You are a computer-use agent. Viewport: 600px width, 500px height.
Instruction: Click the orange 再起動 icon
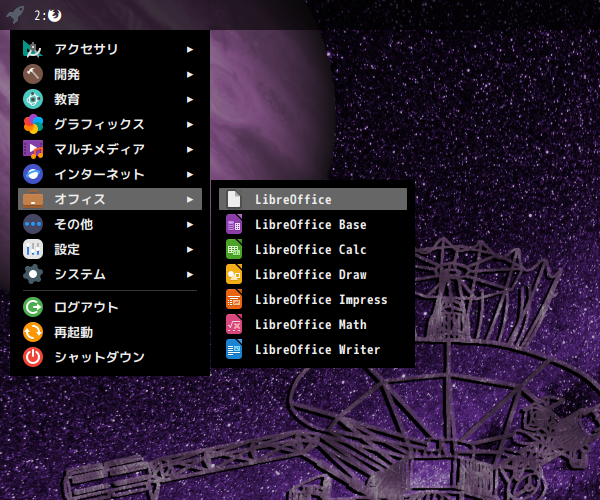[x=33, y=332]
